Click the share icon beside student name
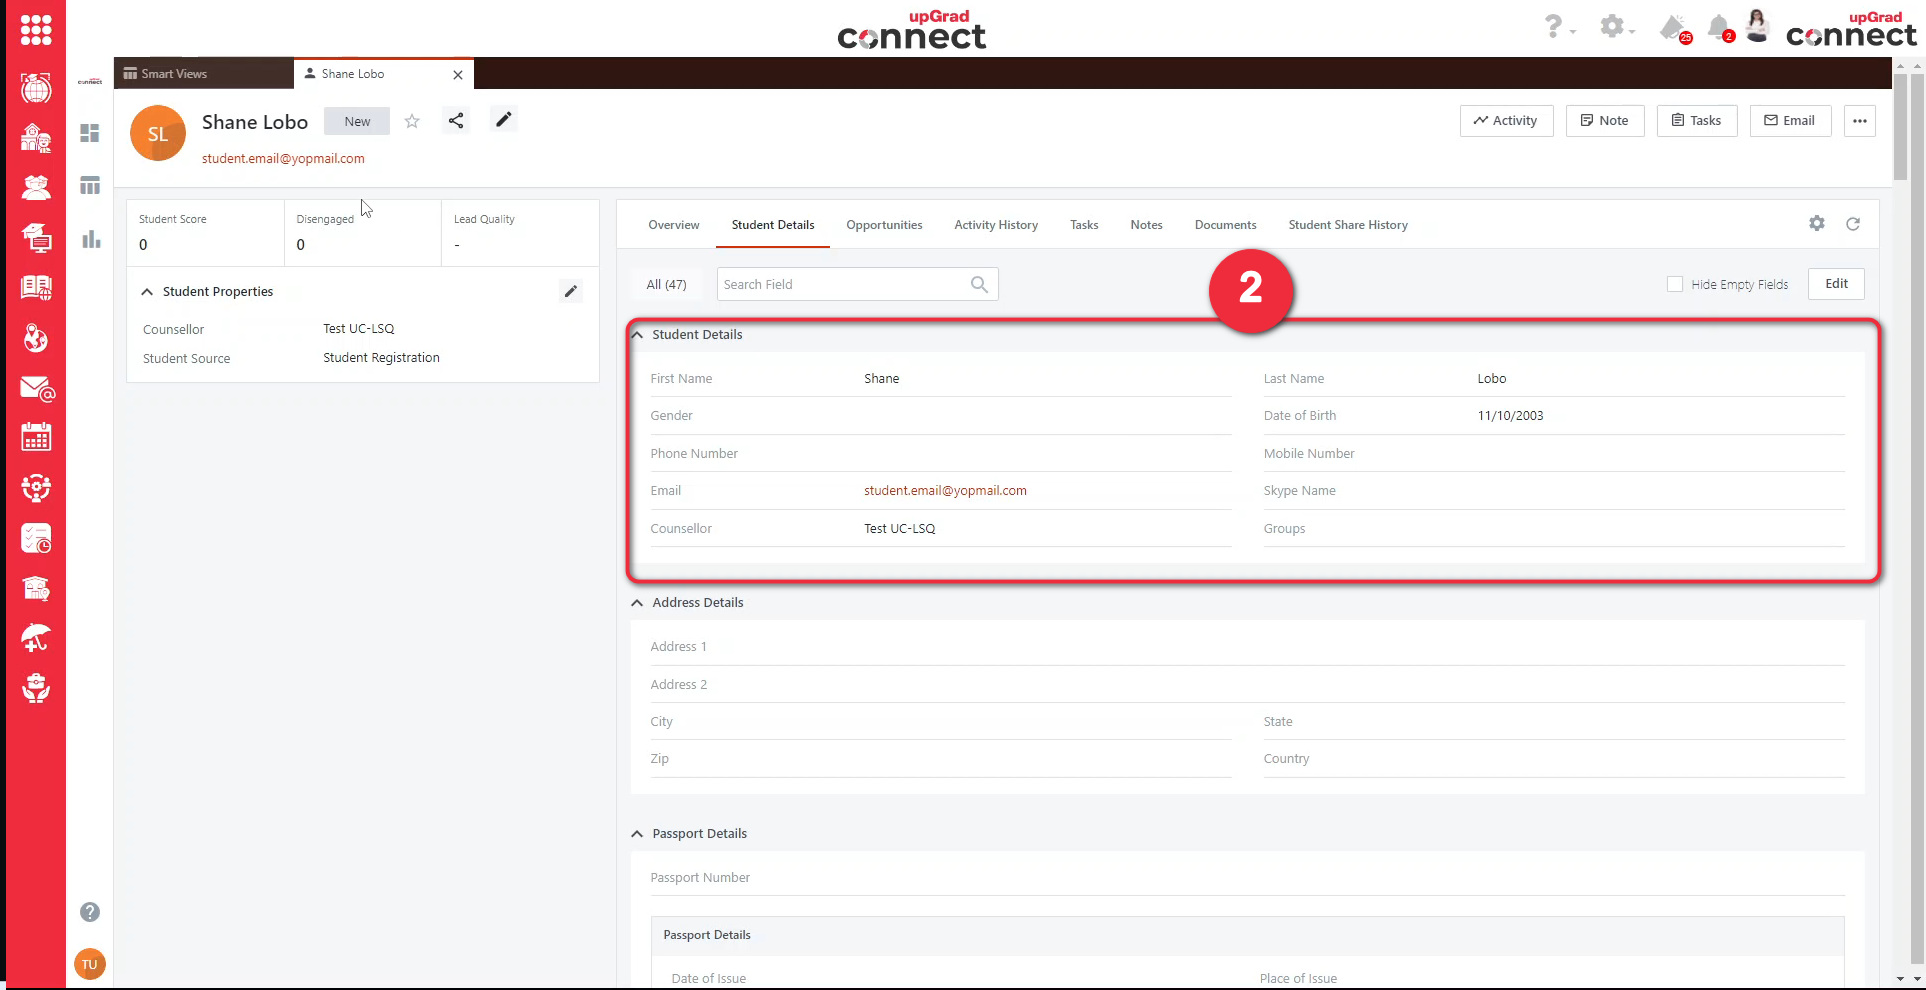This screenshot has width=1926, height=990. pos(456,121)
